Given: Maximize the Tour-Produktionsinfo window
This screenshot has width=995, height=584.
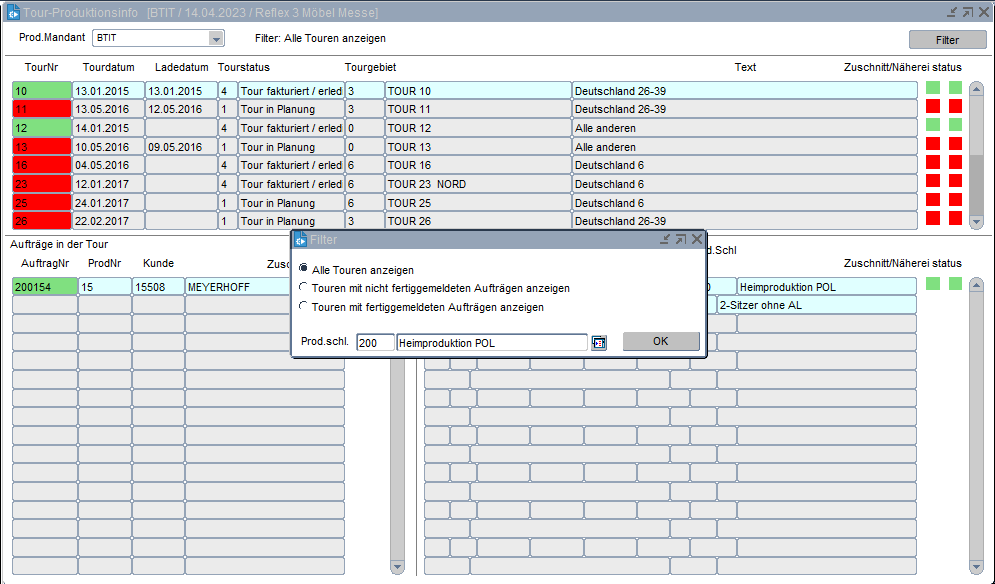Looking at the screenshot, I should click(967, 12).
